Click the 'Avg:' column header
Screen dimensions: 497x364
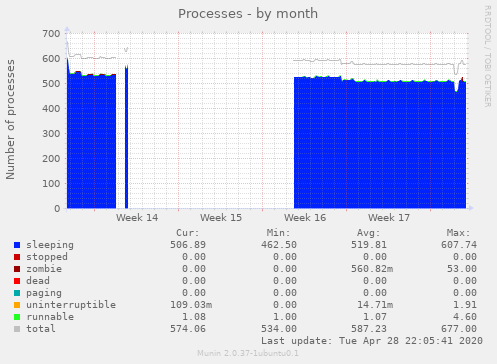369,233
